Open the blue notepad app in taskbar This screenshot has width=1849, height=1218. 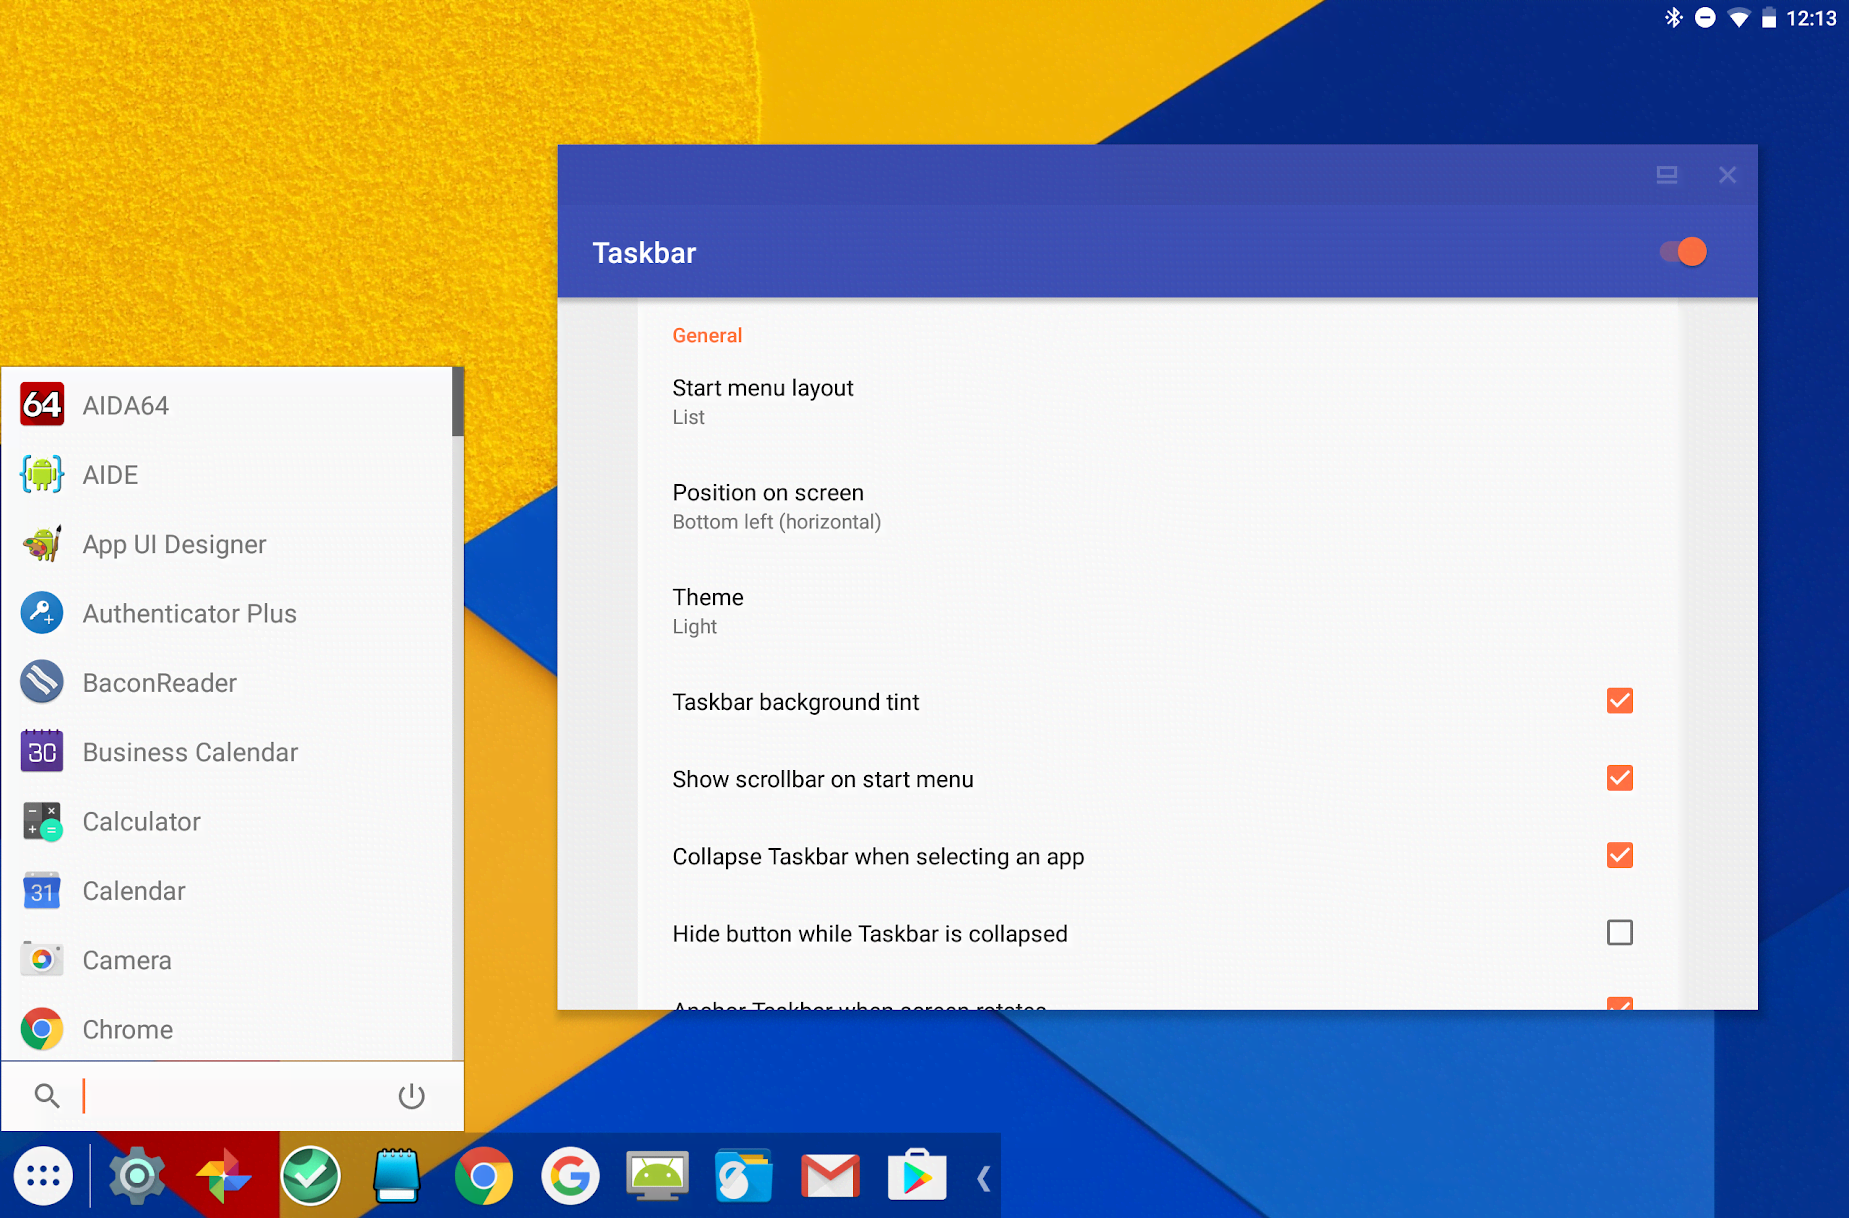(397, 1176)
